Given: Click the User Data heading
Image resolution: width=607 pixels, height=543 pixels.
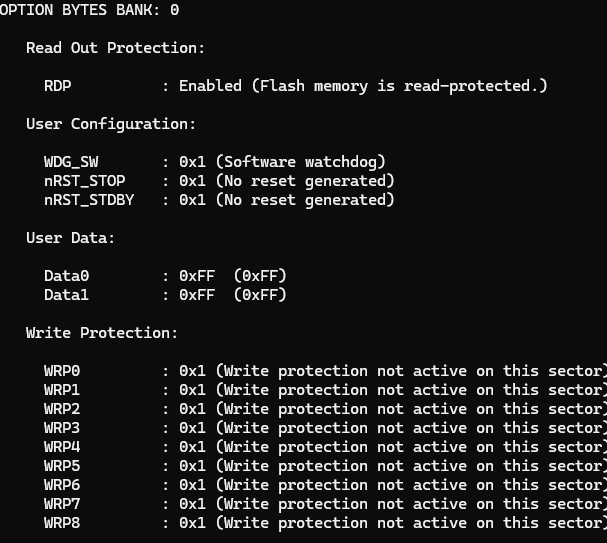Looking at the screenshot, I should (70, 238).
